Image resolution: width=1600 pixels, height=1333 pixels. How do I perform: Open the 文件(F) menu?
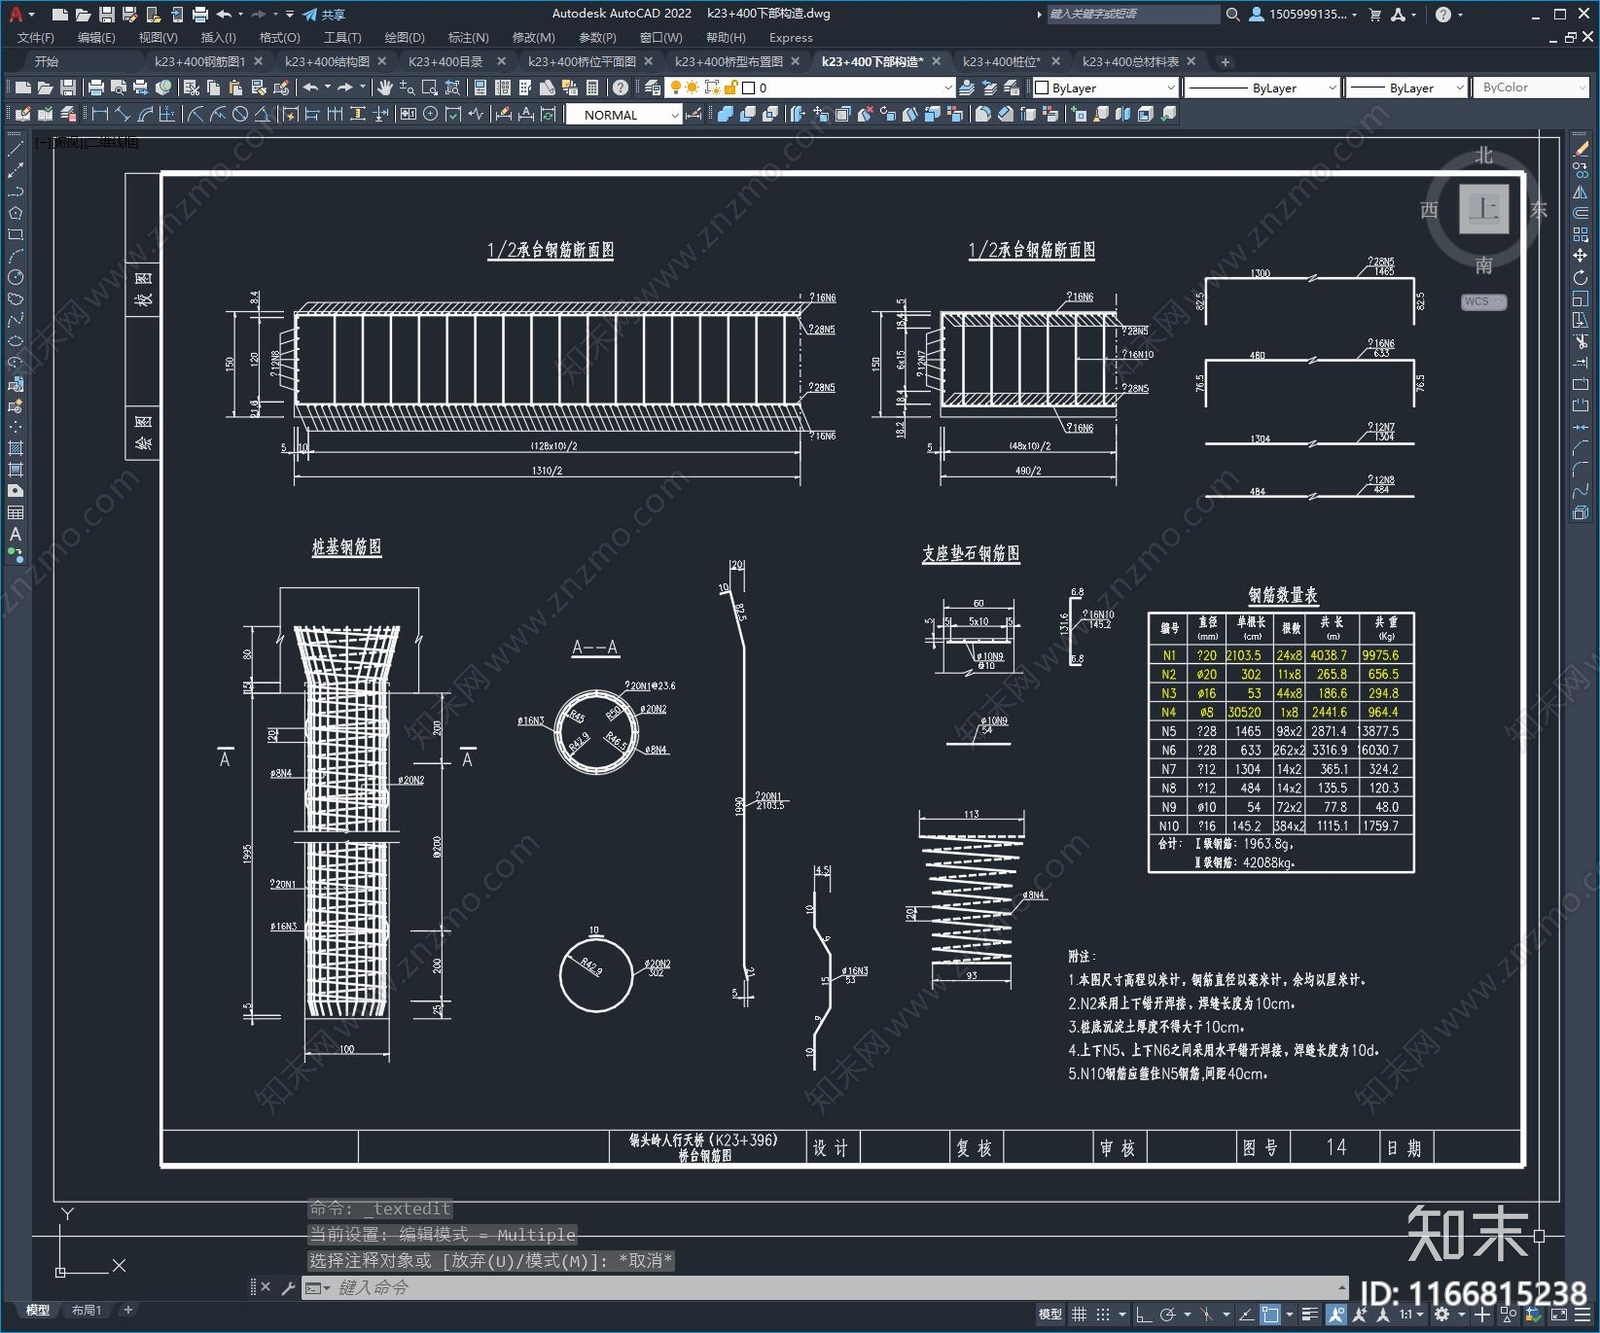click(x=36, y=37)
